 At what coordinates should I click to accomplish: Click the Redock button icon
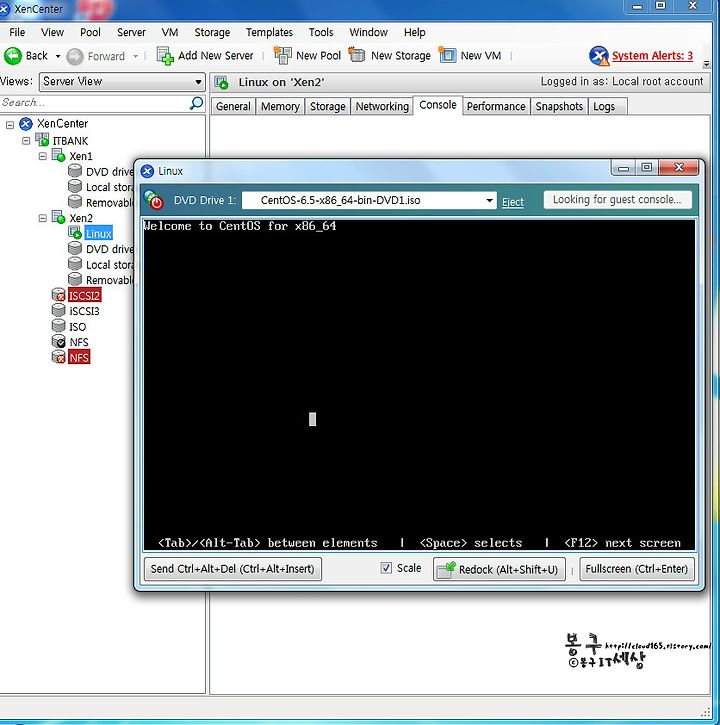(446, 569)
